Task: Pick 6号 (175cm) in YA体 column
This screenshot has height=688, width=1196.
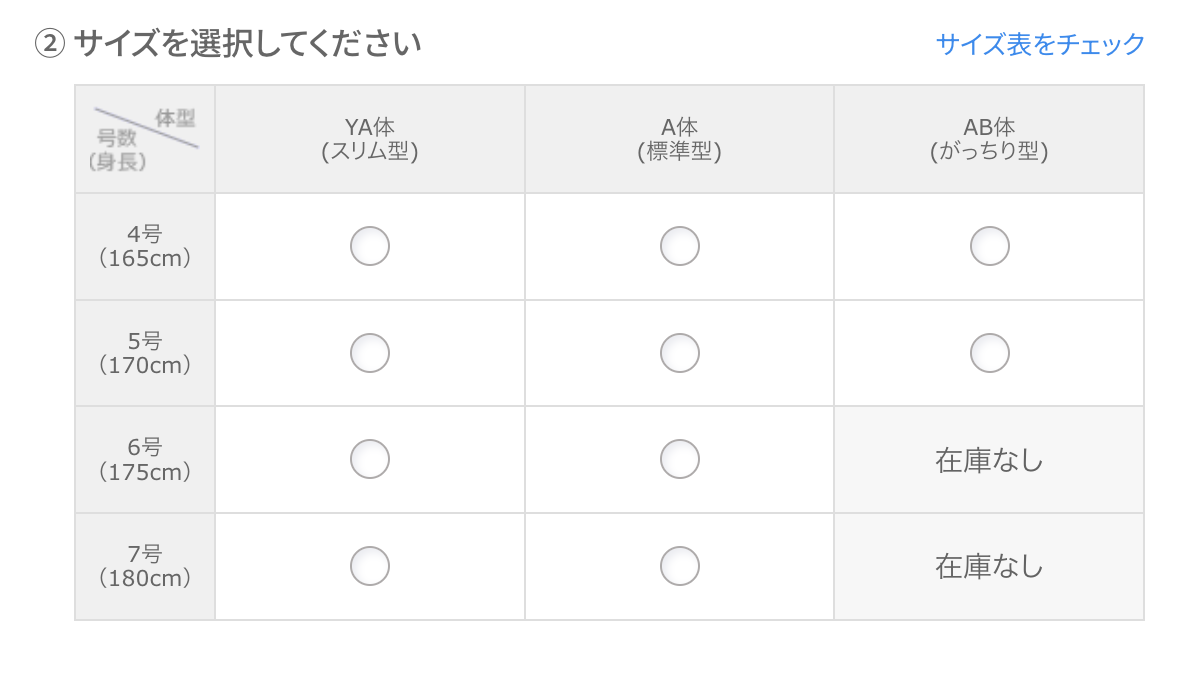Action: (x=370, y=460)
